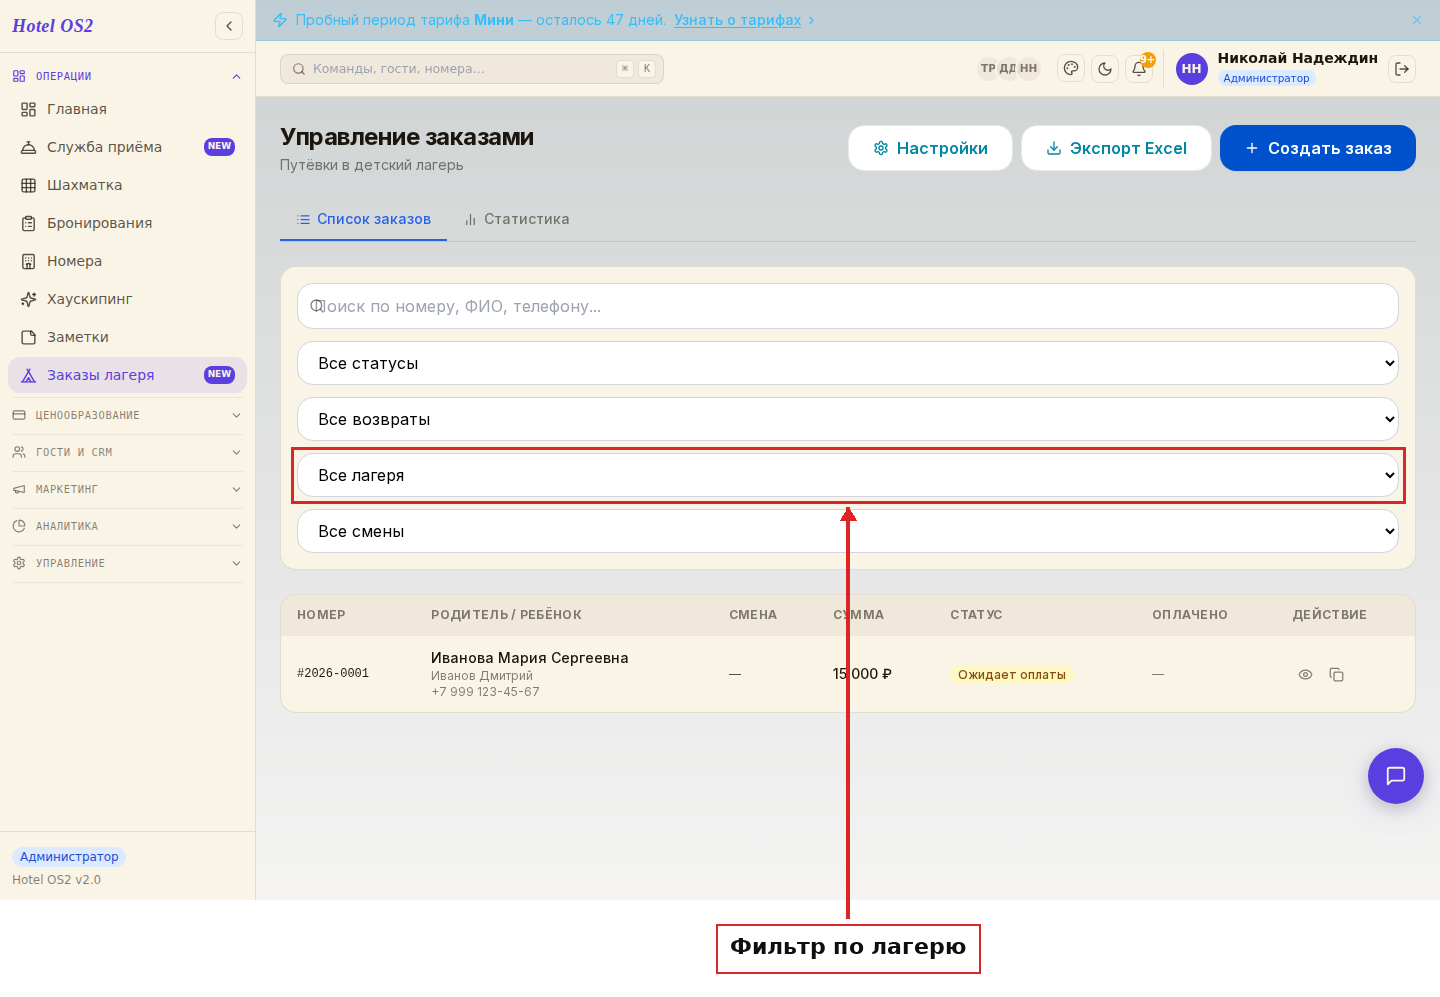Switch to the Статистика tab

pos(516,219)
